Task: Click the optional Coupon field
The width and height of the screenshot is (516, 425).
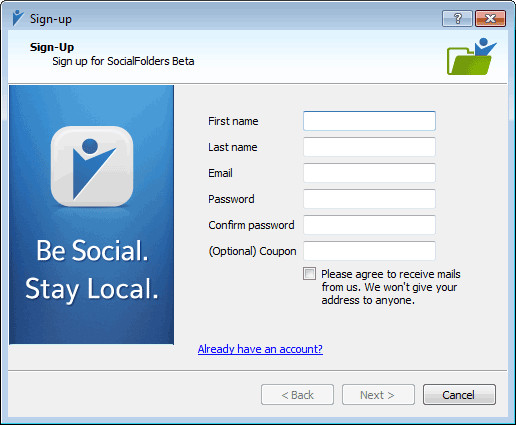Action: click(x=369, y=251)
